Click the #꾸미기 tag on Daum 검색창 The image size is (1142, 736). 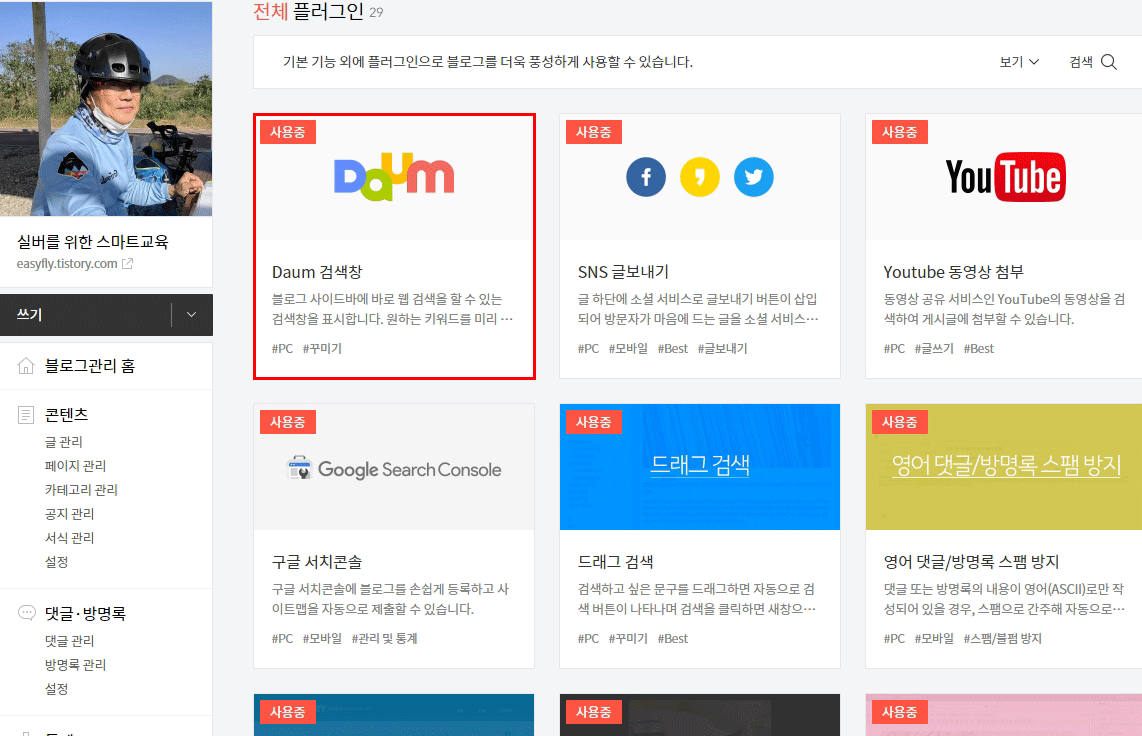322,349
